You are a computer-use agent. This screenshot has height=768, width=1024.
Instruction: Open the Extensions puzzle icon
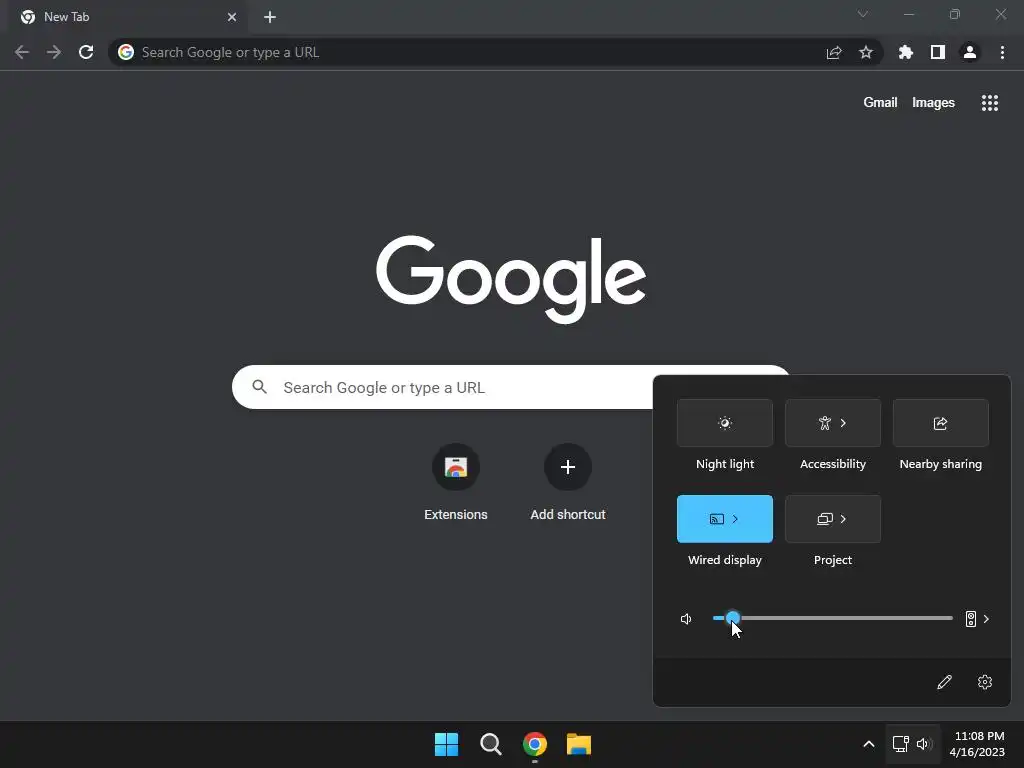[x=906, y=52]
